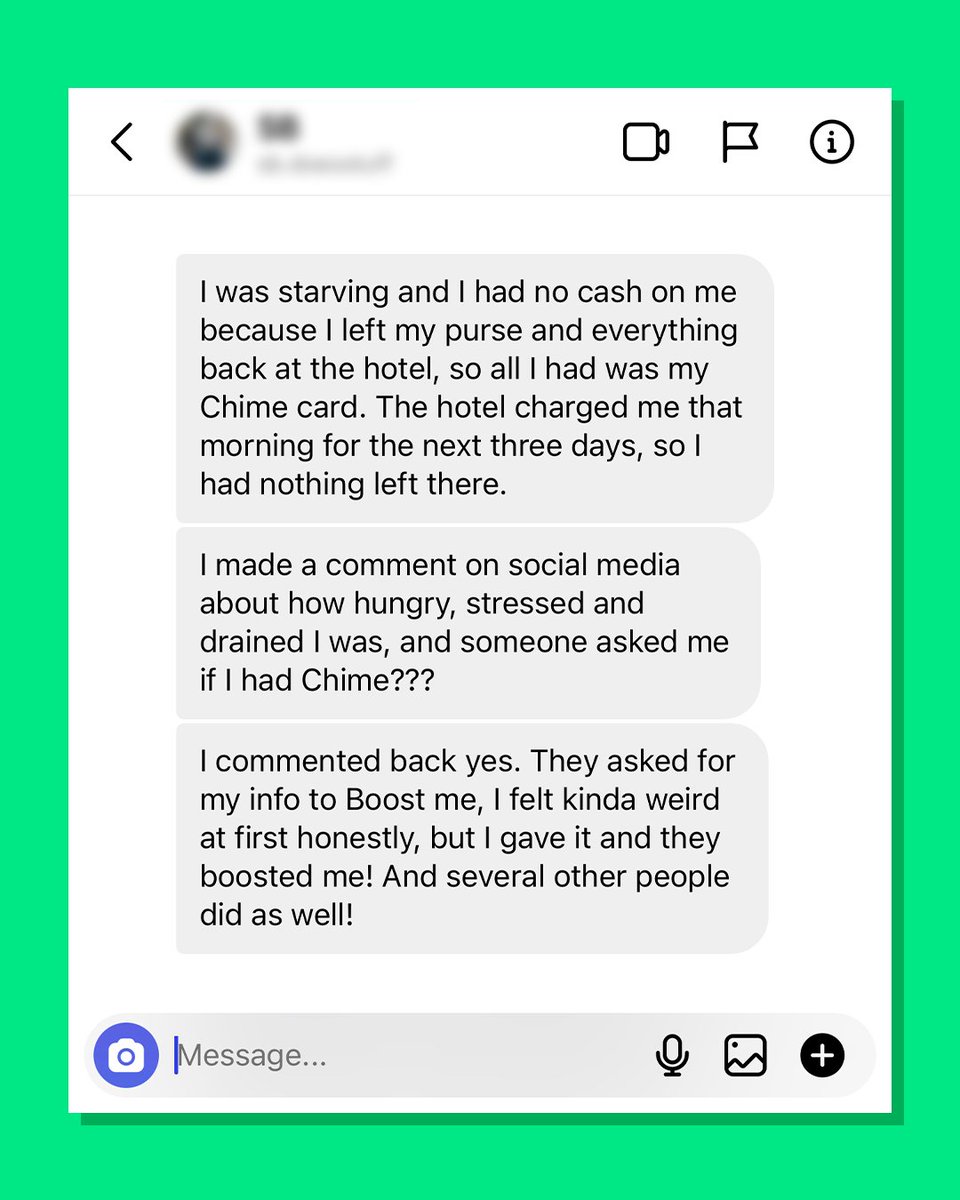This screenshot has width=960, height=1200.
Task: Go back using the left chevron arrow
Action: tap(121, 142)
